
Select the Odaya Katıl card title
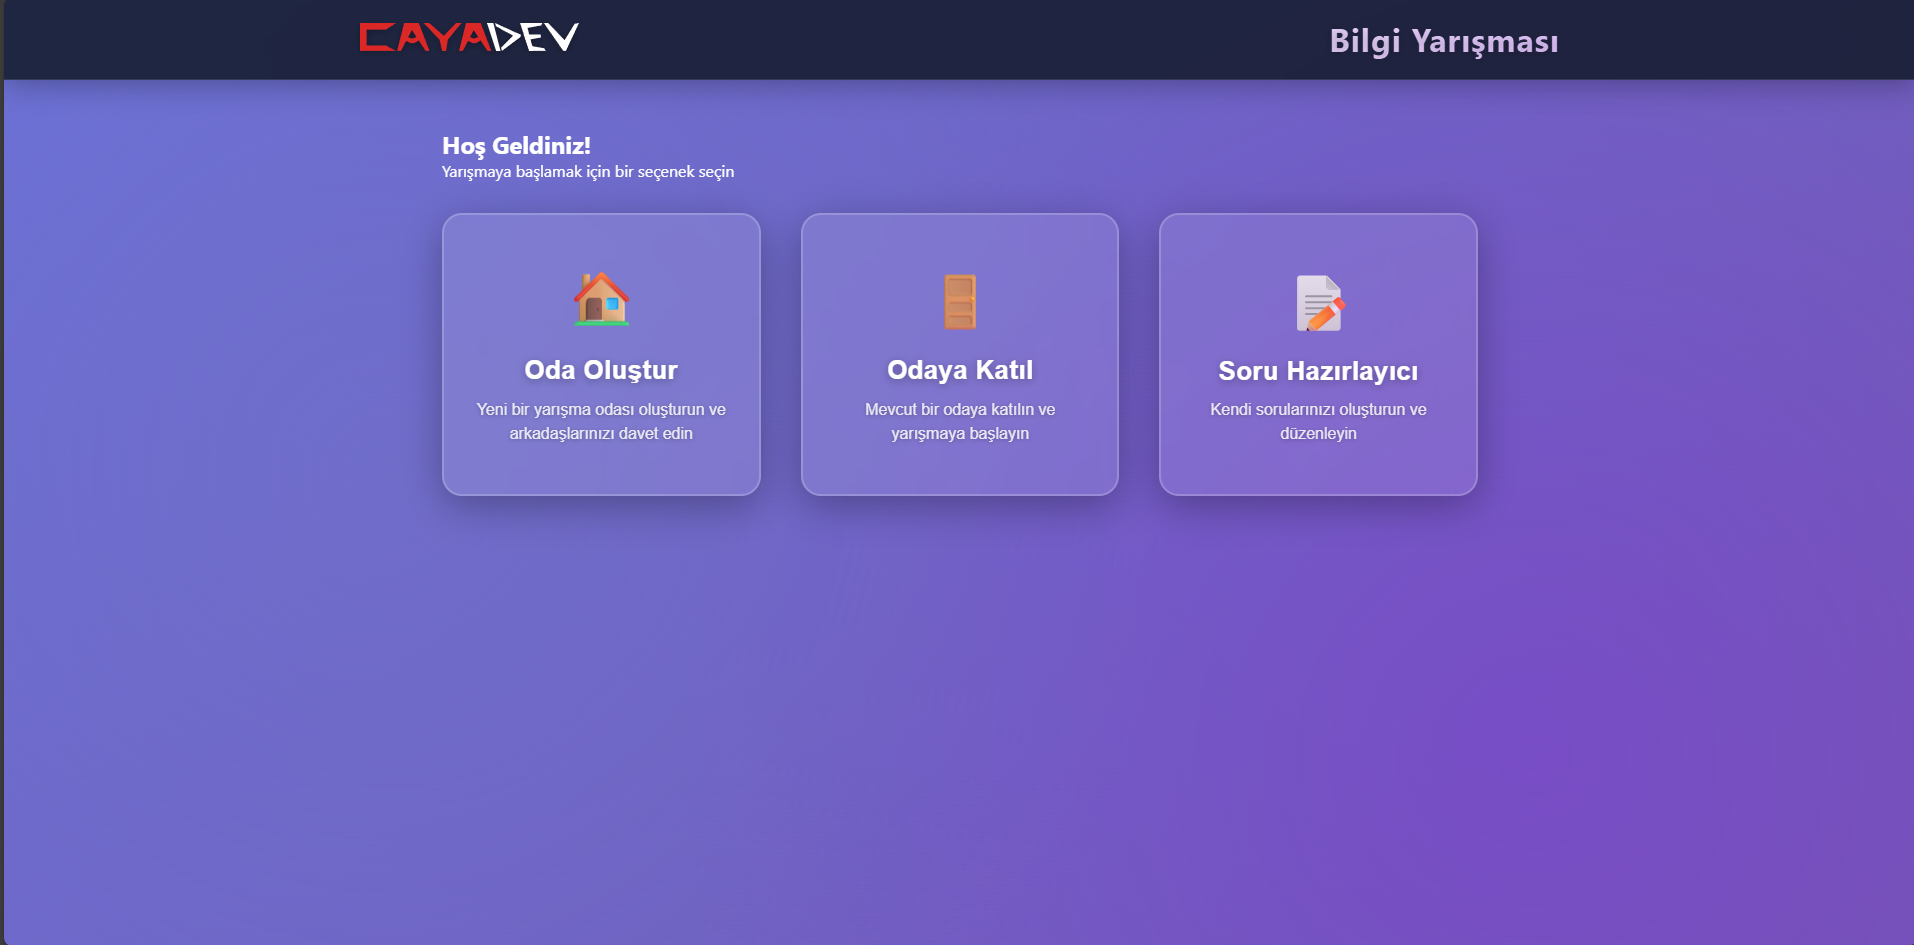959,370
